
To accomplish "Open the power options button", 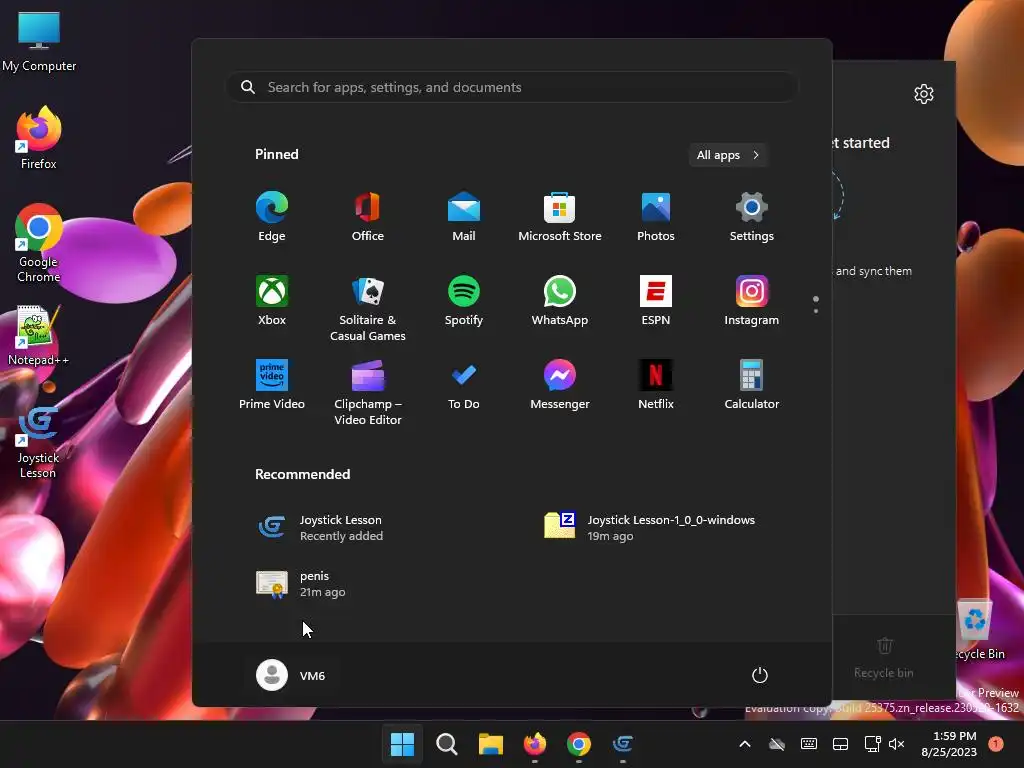I will [x=760, y=675].
